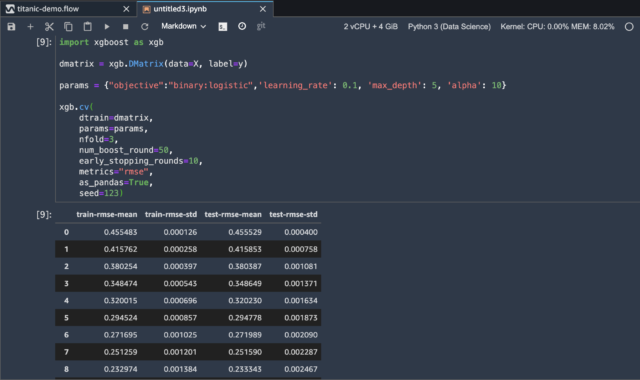Click the dtrain=dmatrix code line
Screen dimensions: 640x380
click(x=116, y=118)
